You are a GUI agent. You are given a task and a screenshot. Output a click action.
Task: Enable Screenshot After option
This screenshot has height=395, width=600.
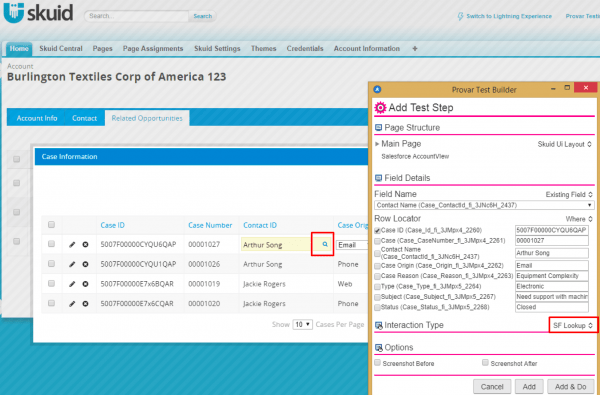[486, 362]
